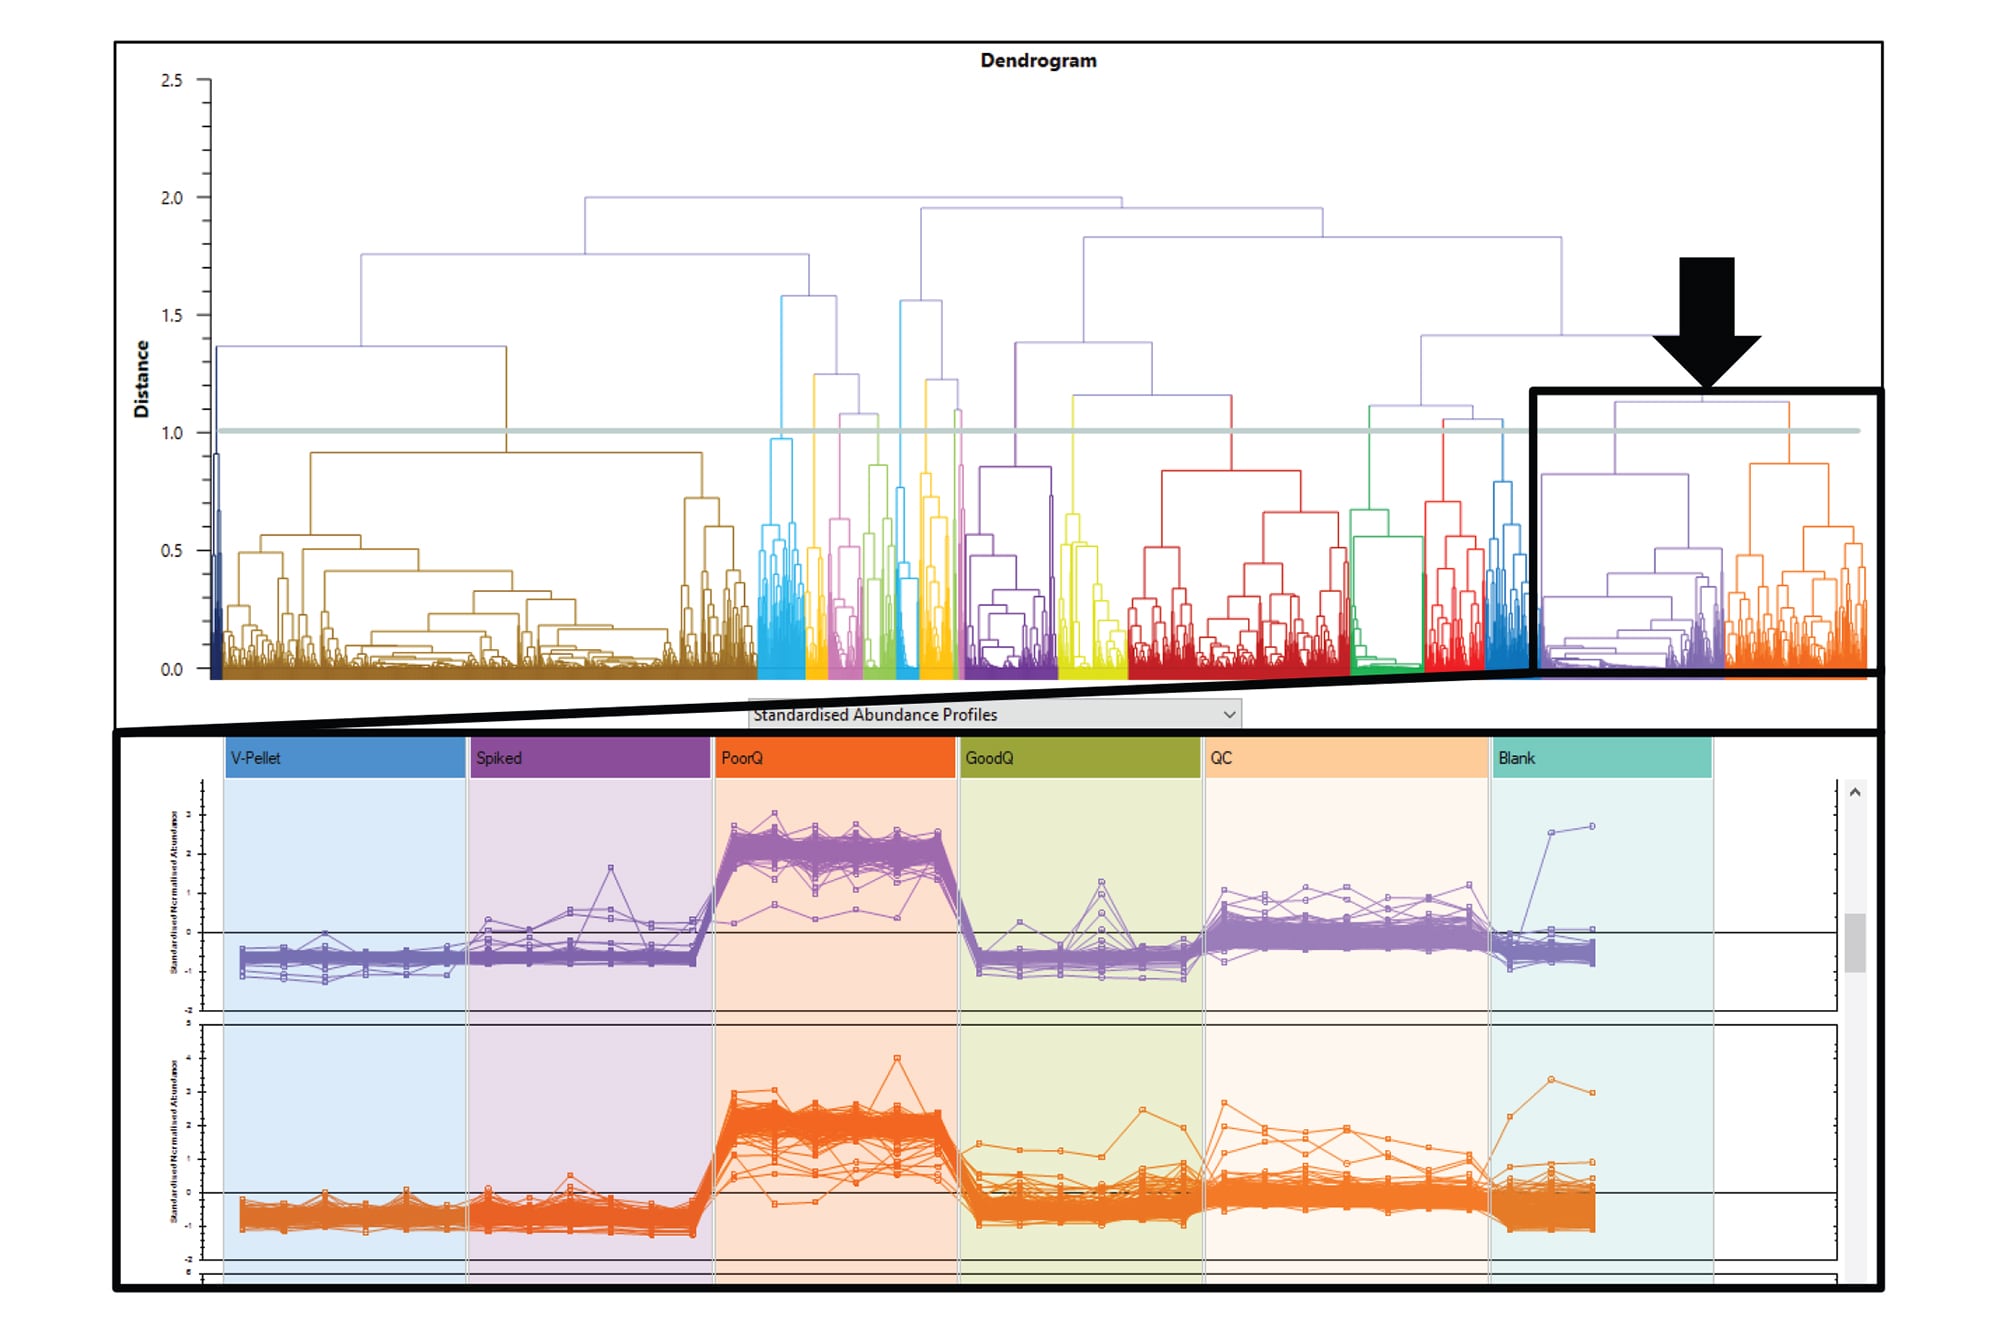Select the Blank condition column

pos(1600,758)
